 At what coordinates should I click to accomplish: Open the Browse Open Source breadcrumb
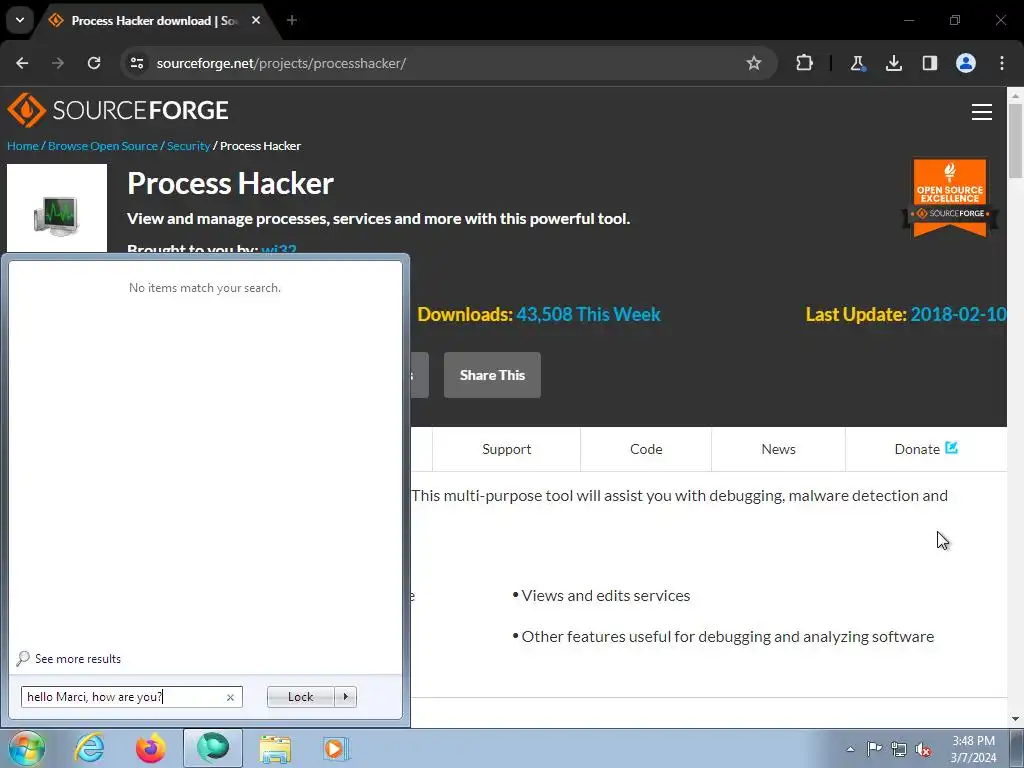103,146
